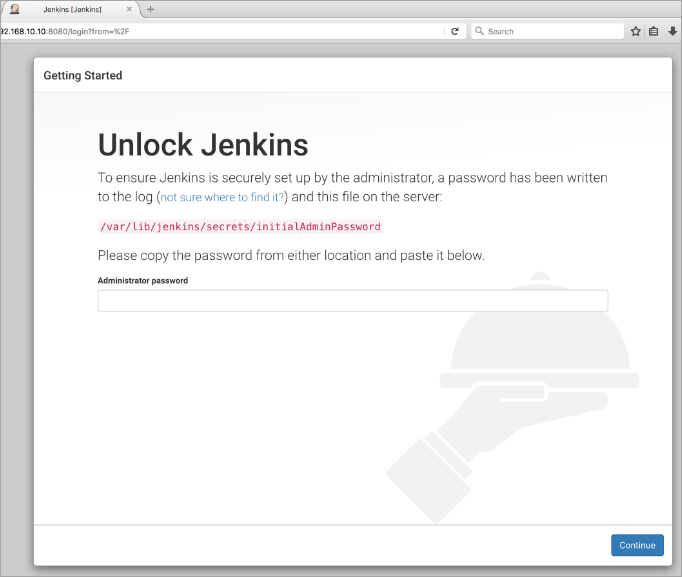
Task: Focus the URL address bar
Action: pyautogui.click(x=222, y=31)
